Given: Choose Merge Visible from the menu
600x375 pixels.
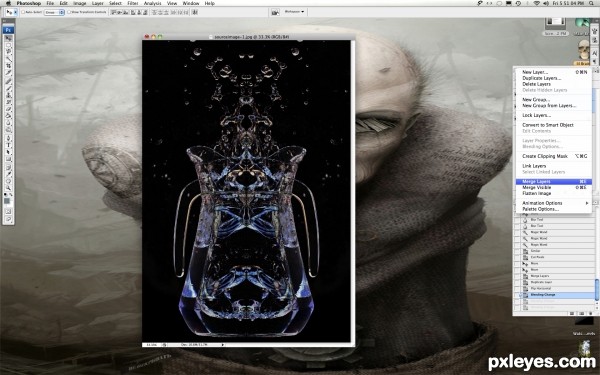Looking at the screenshot, I should [554, 188].
